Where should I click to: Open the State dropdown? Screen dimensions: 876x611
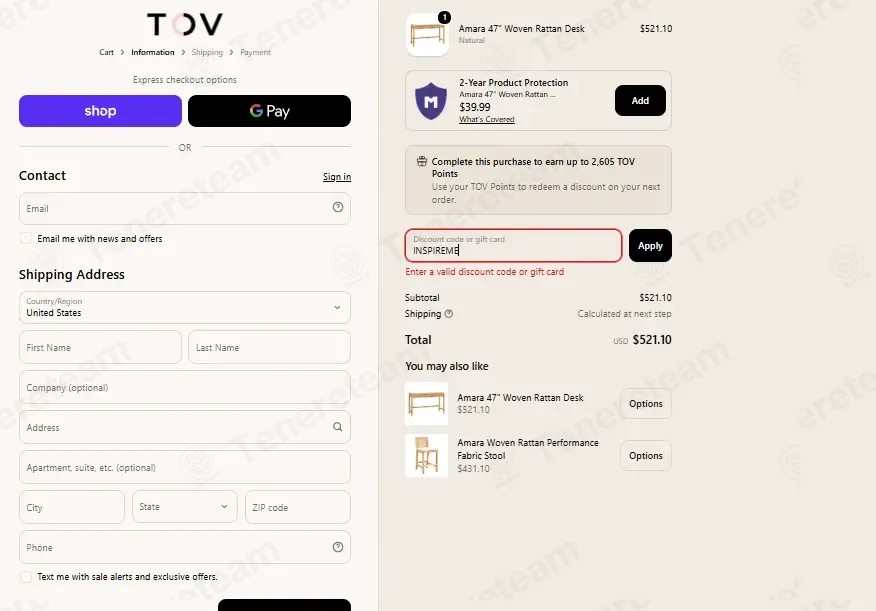185,507
